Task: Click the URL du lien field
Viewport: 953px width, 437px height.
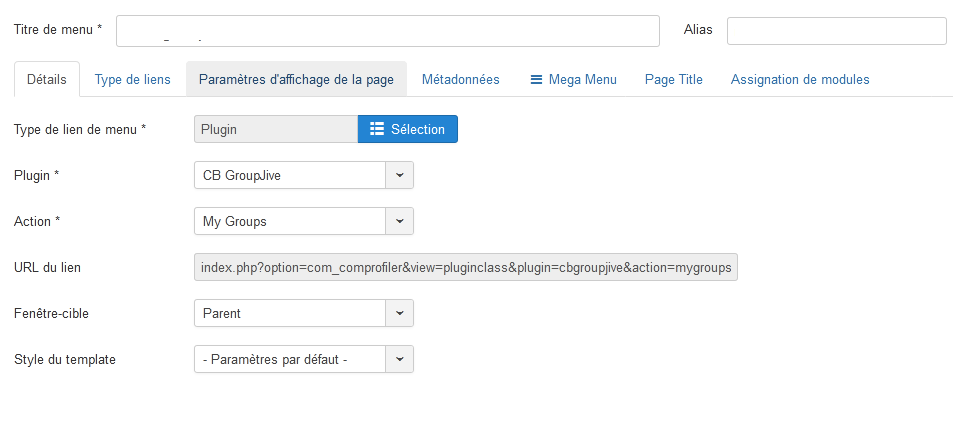Action: click(x=466, y=267)
